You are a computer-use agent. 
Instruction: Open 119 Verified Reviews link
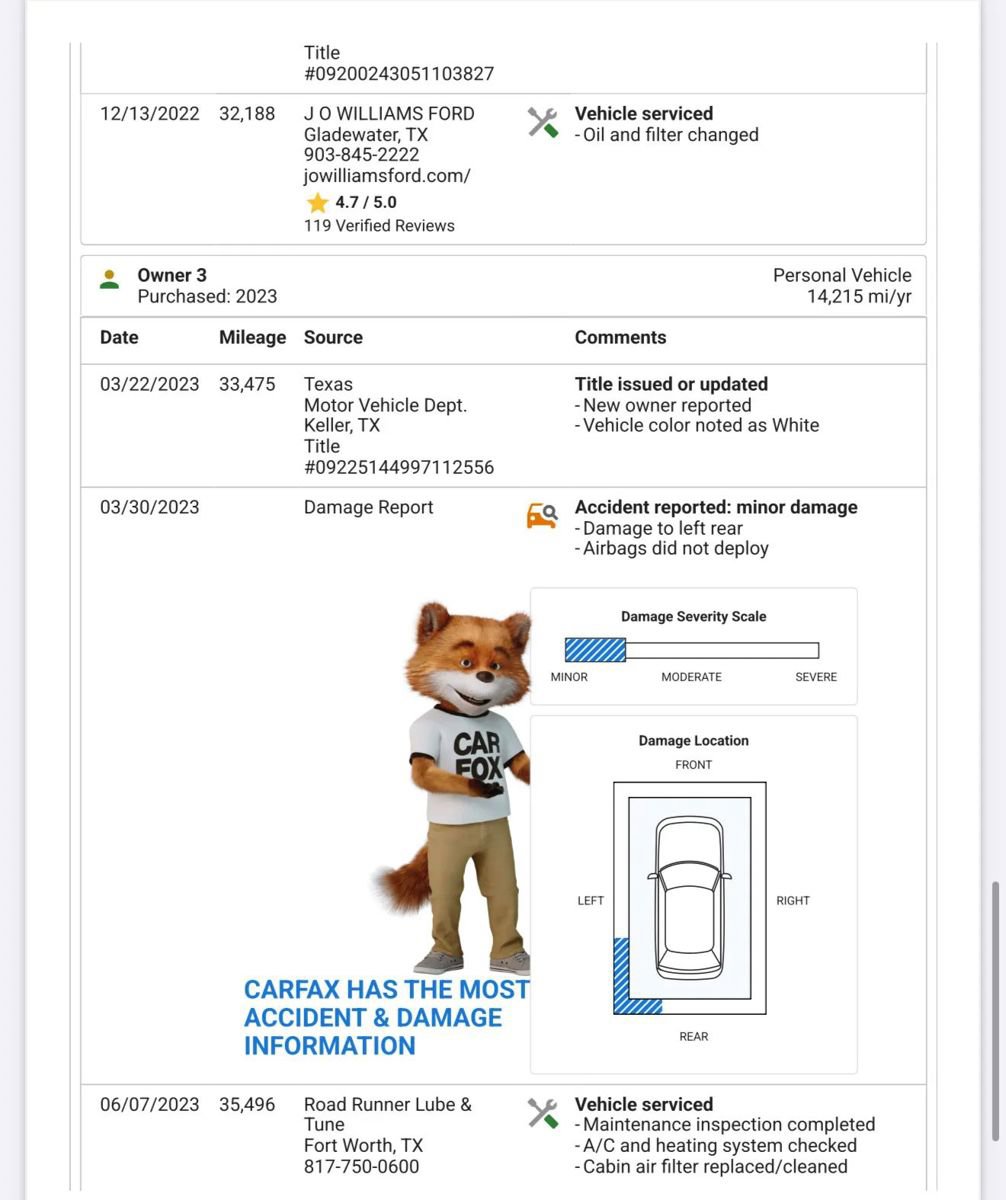coord(379,226)
